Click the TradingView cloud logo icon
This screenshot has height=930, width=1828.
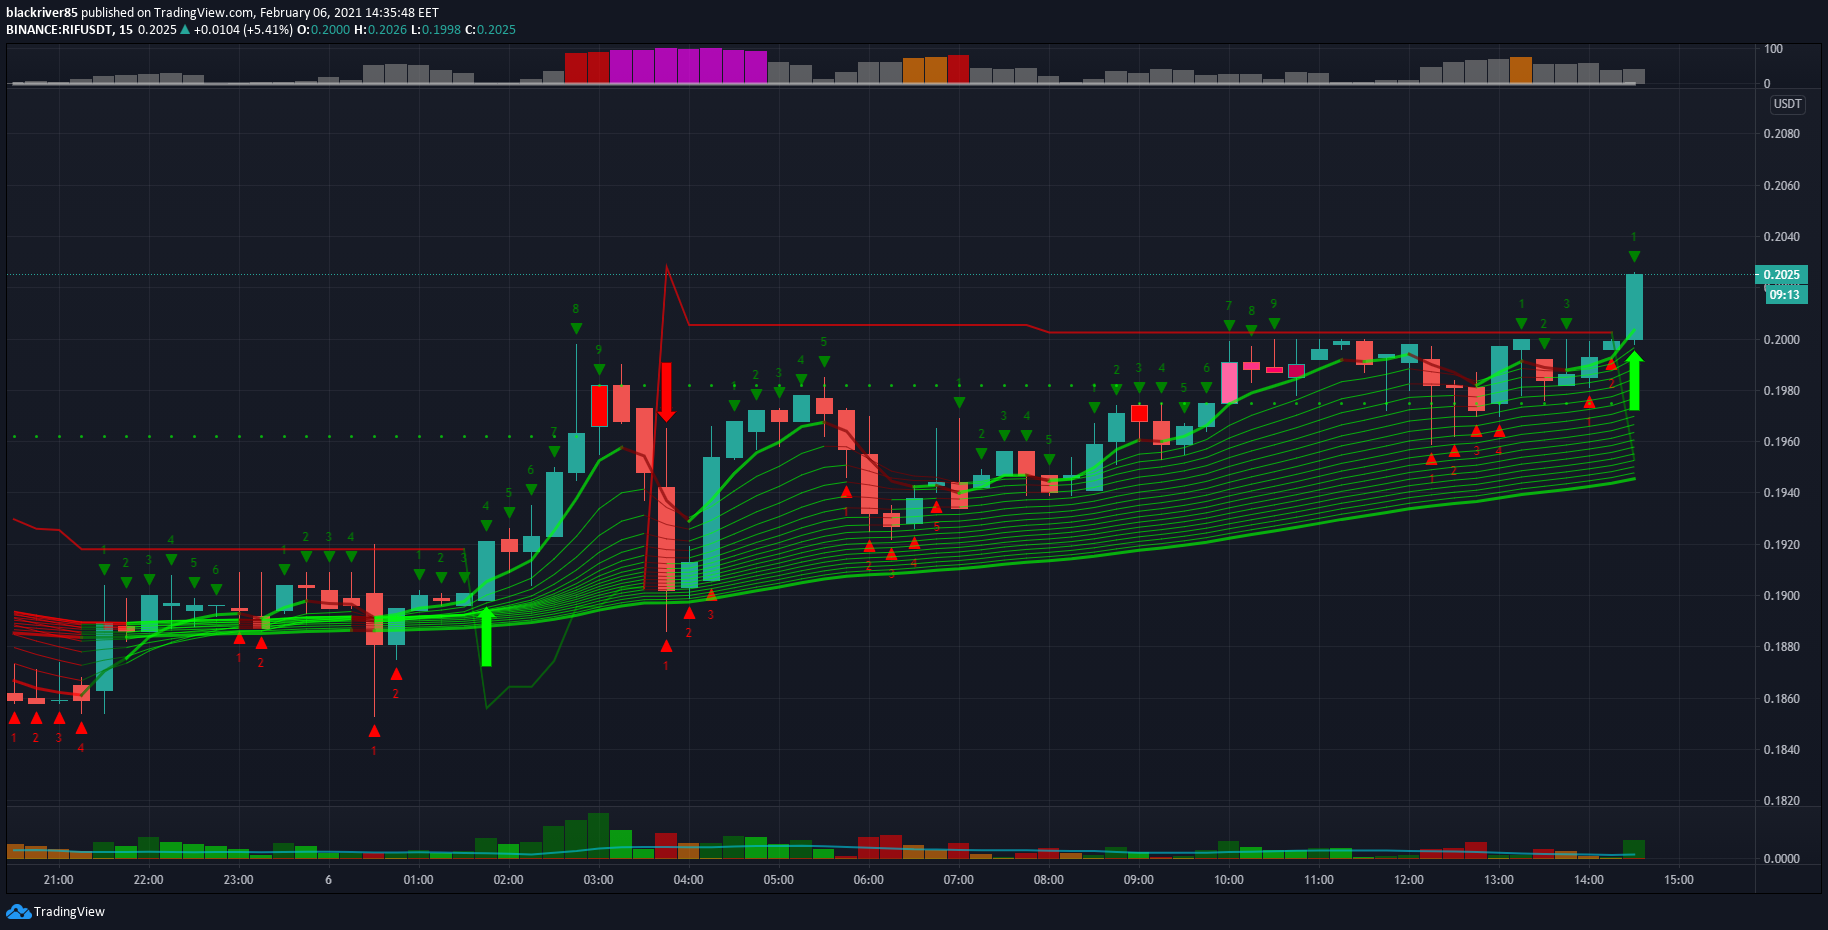point(18,911)
